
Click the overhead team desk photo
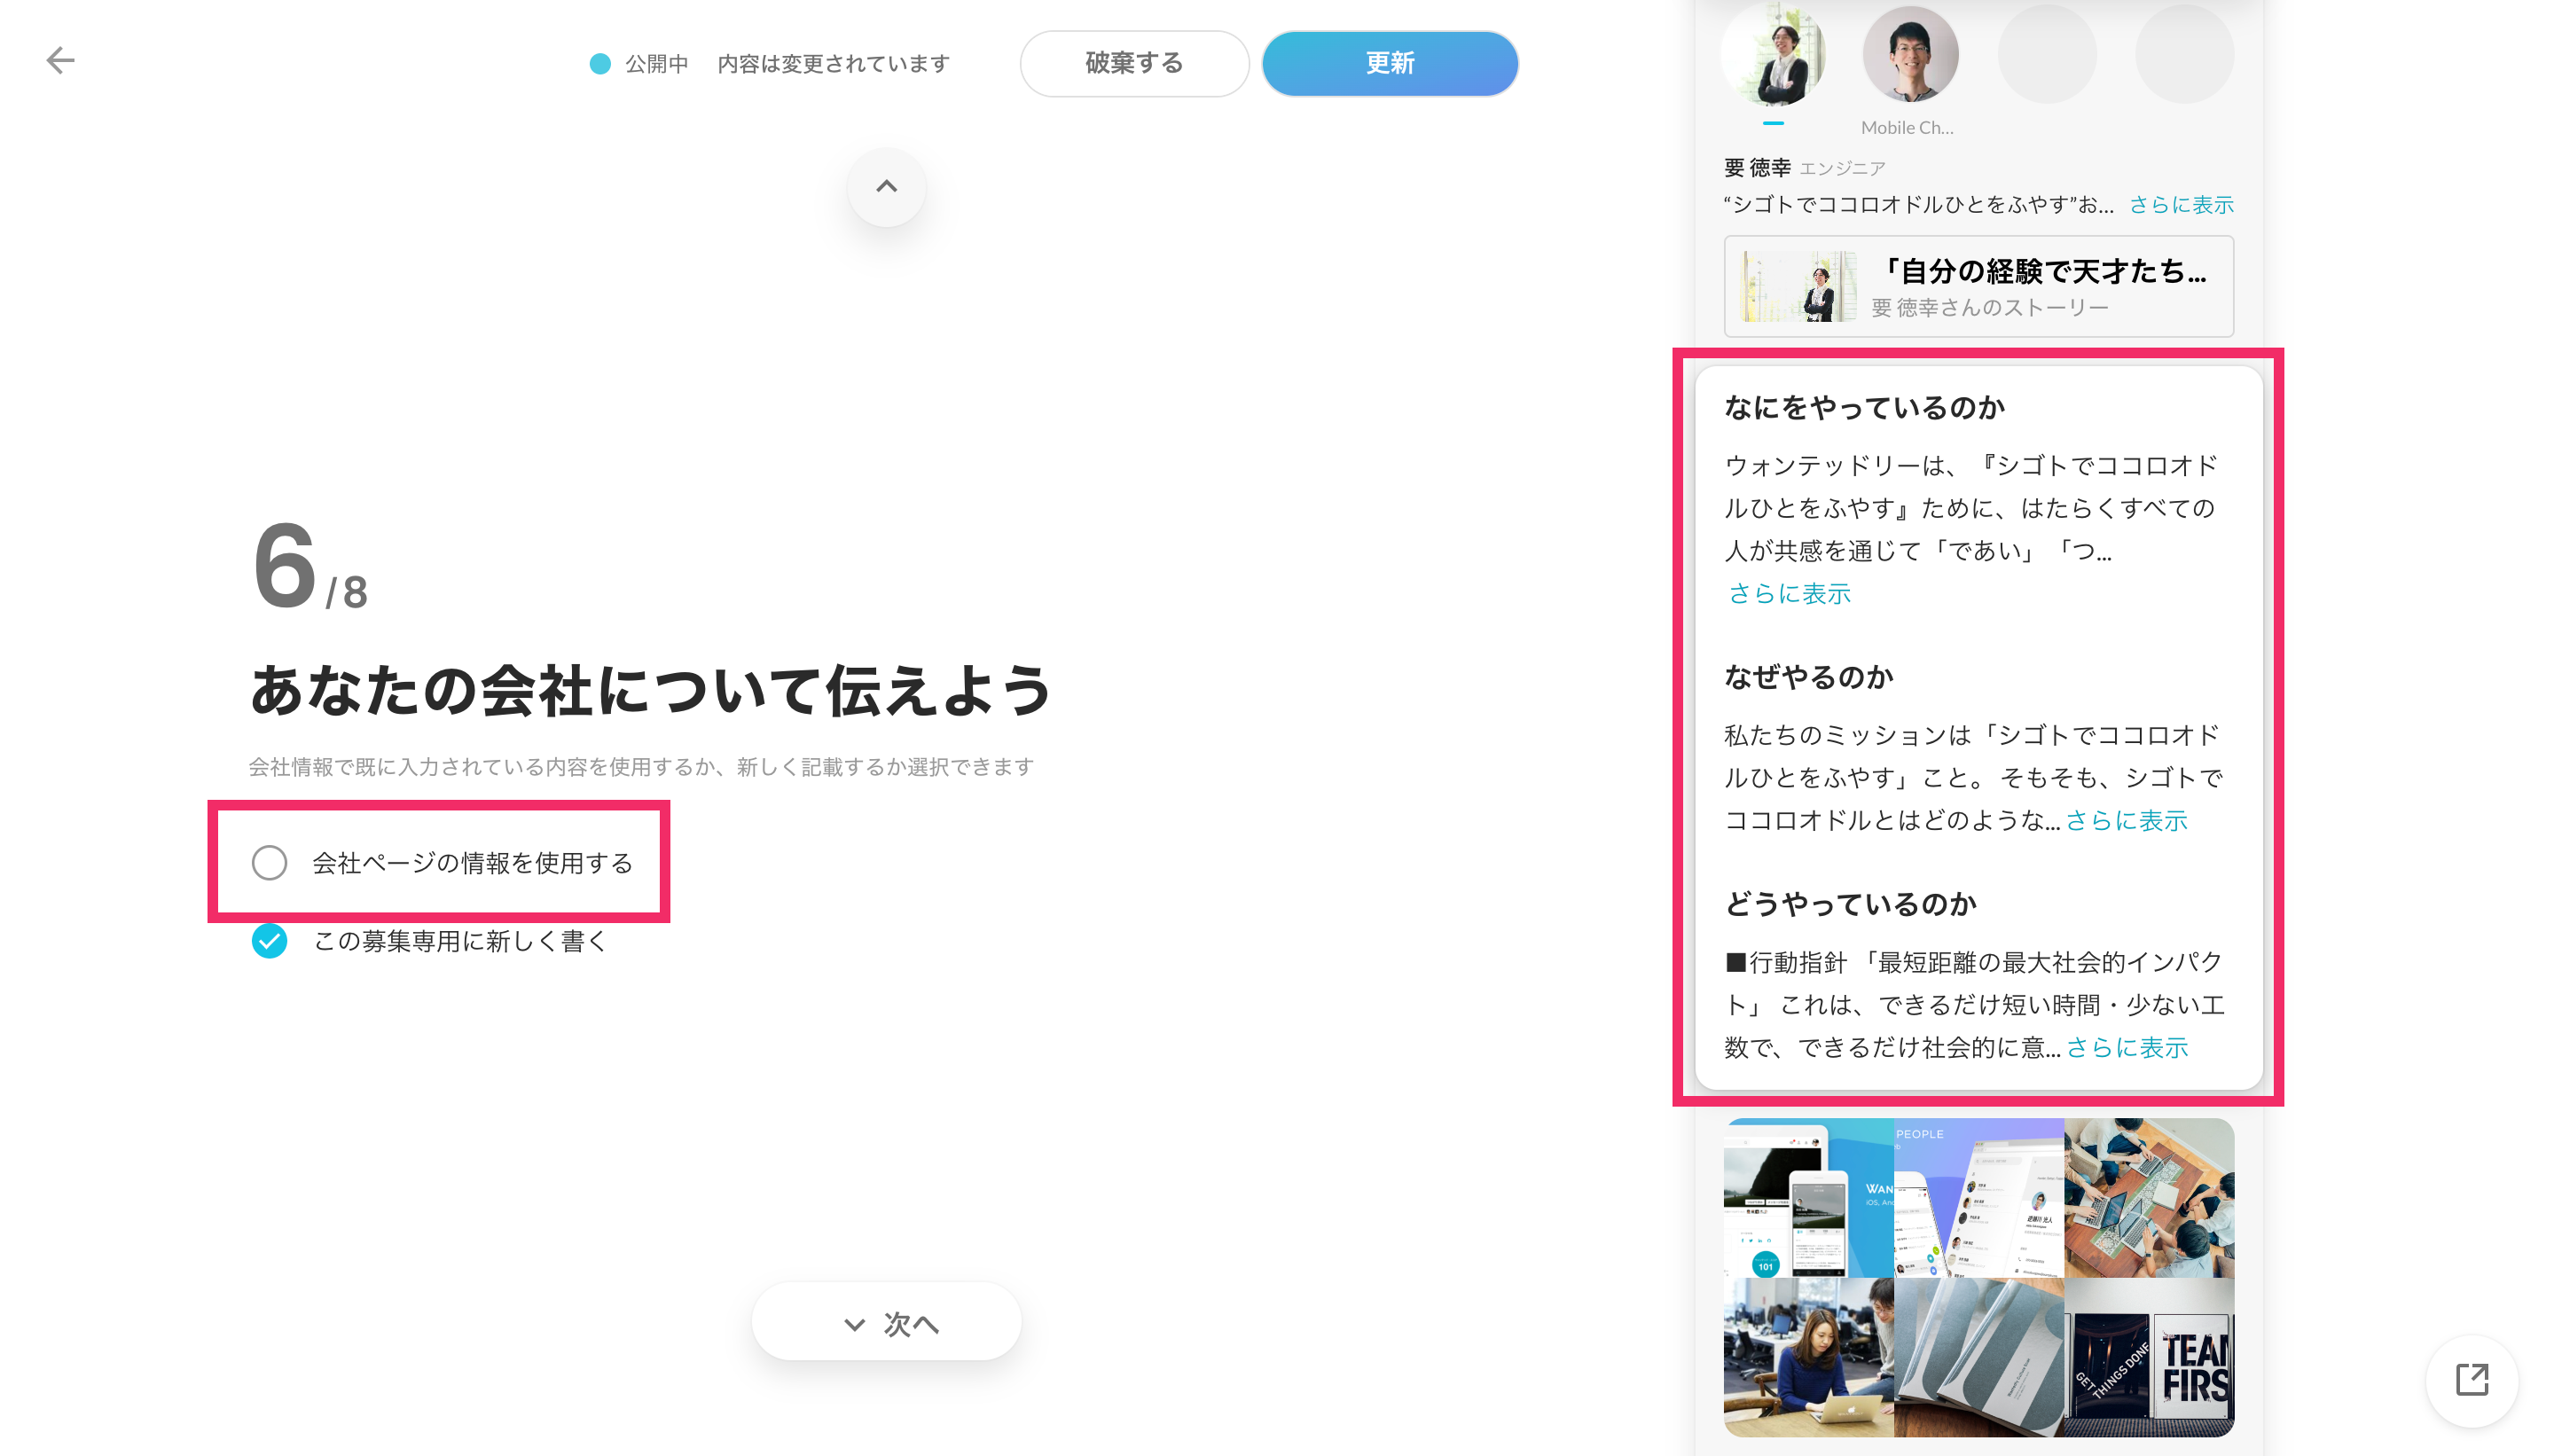(x=2148, y=1197)
